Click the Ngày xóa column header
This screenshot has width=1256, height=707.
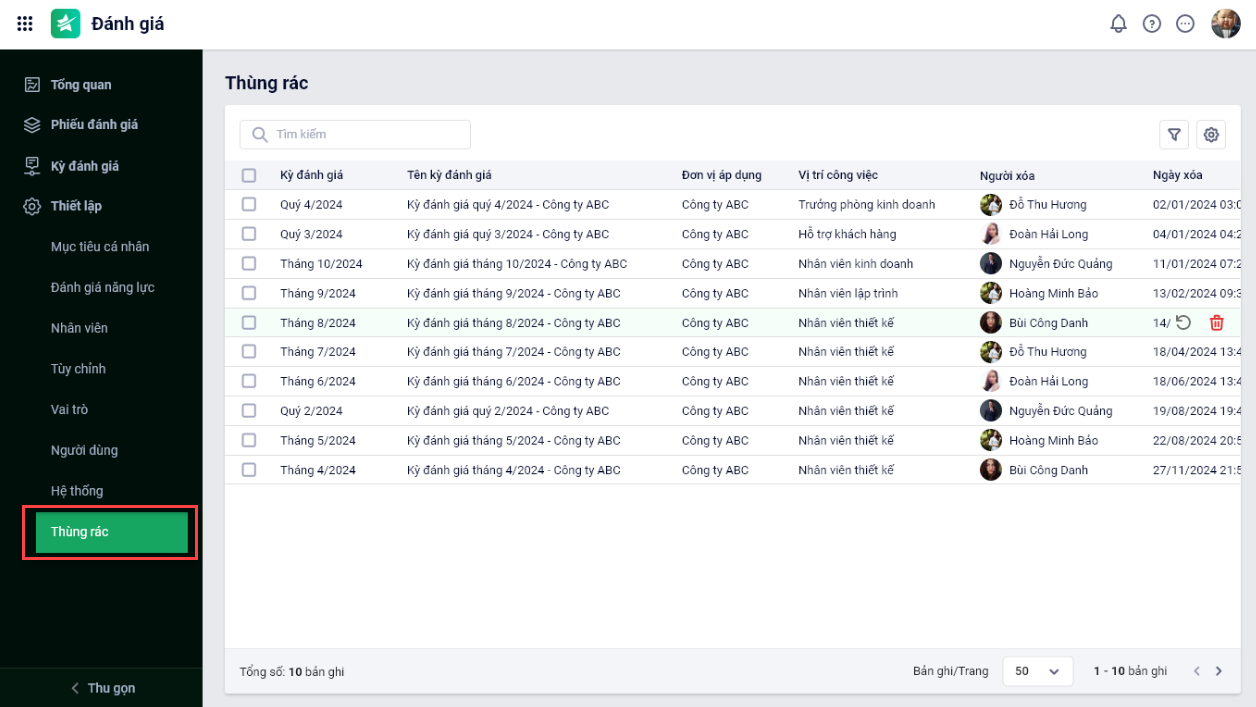(x=1177, y=175)
